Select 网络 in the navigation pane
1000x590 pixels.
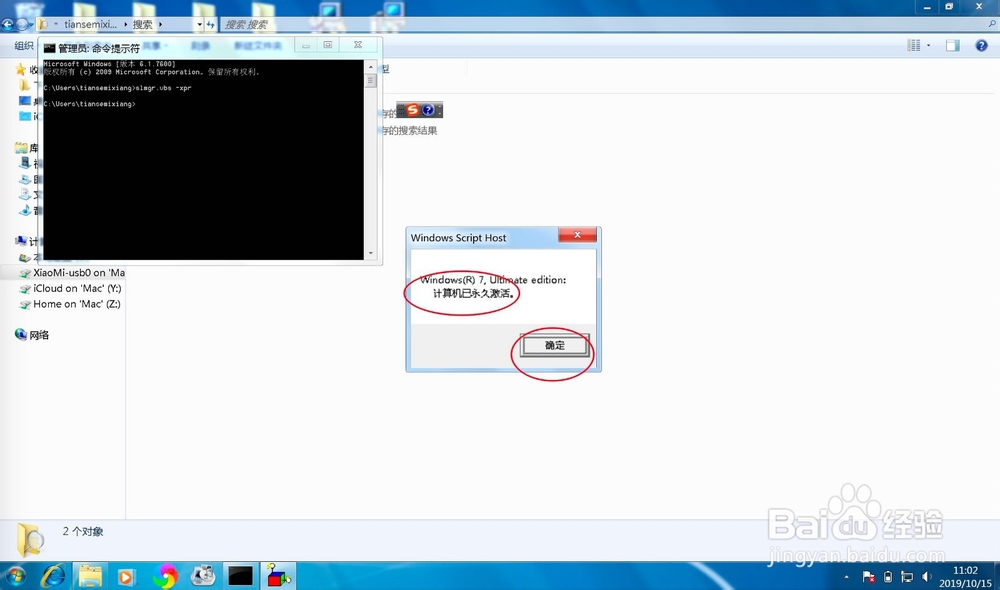(x=32, y=335)
